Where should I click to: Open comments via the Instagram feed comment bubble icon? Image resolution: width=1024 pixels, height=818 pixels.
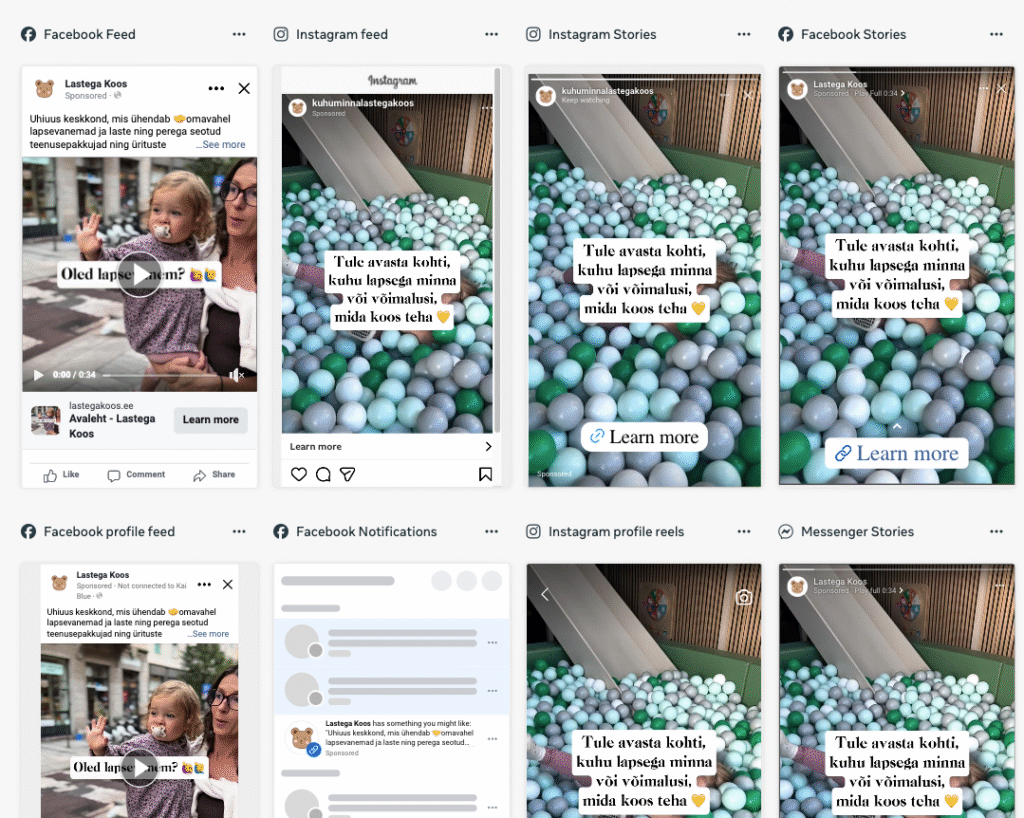point(323,473)
